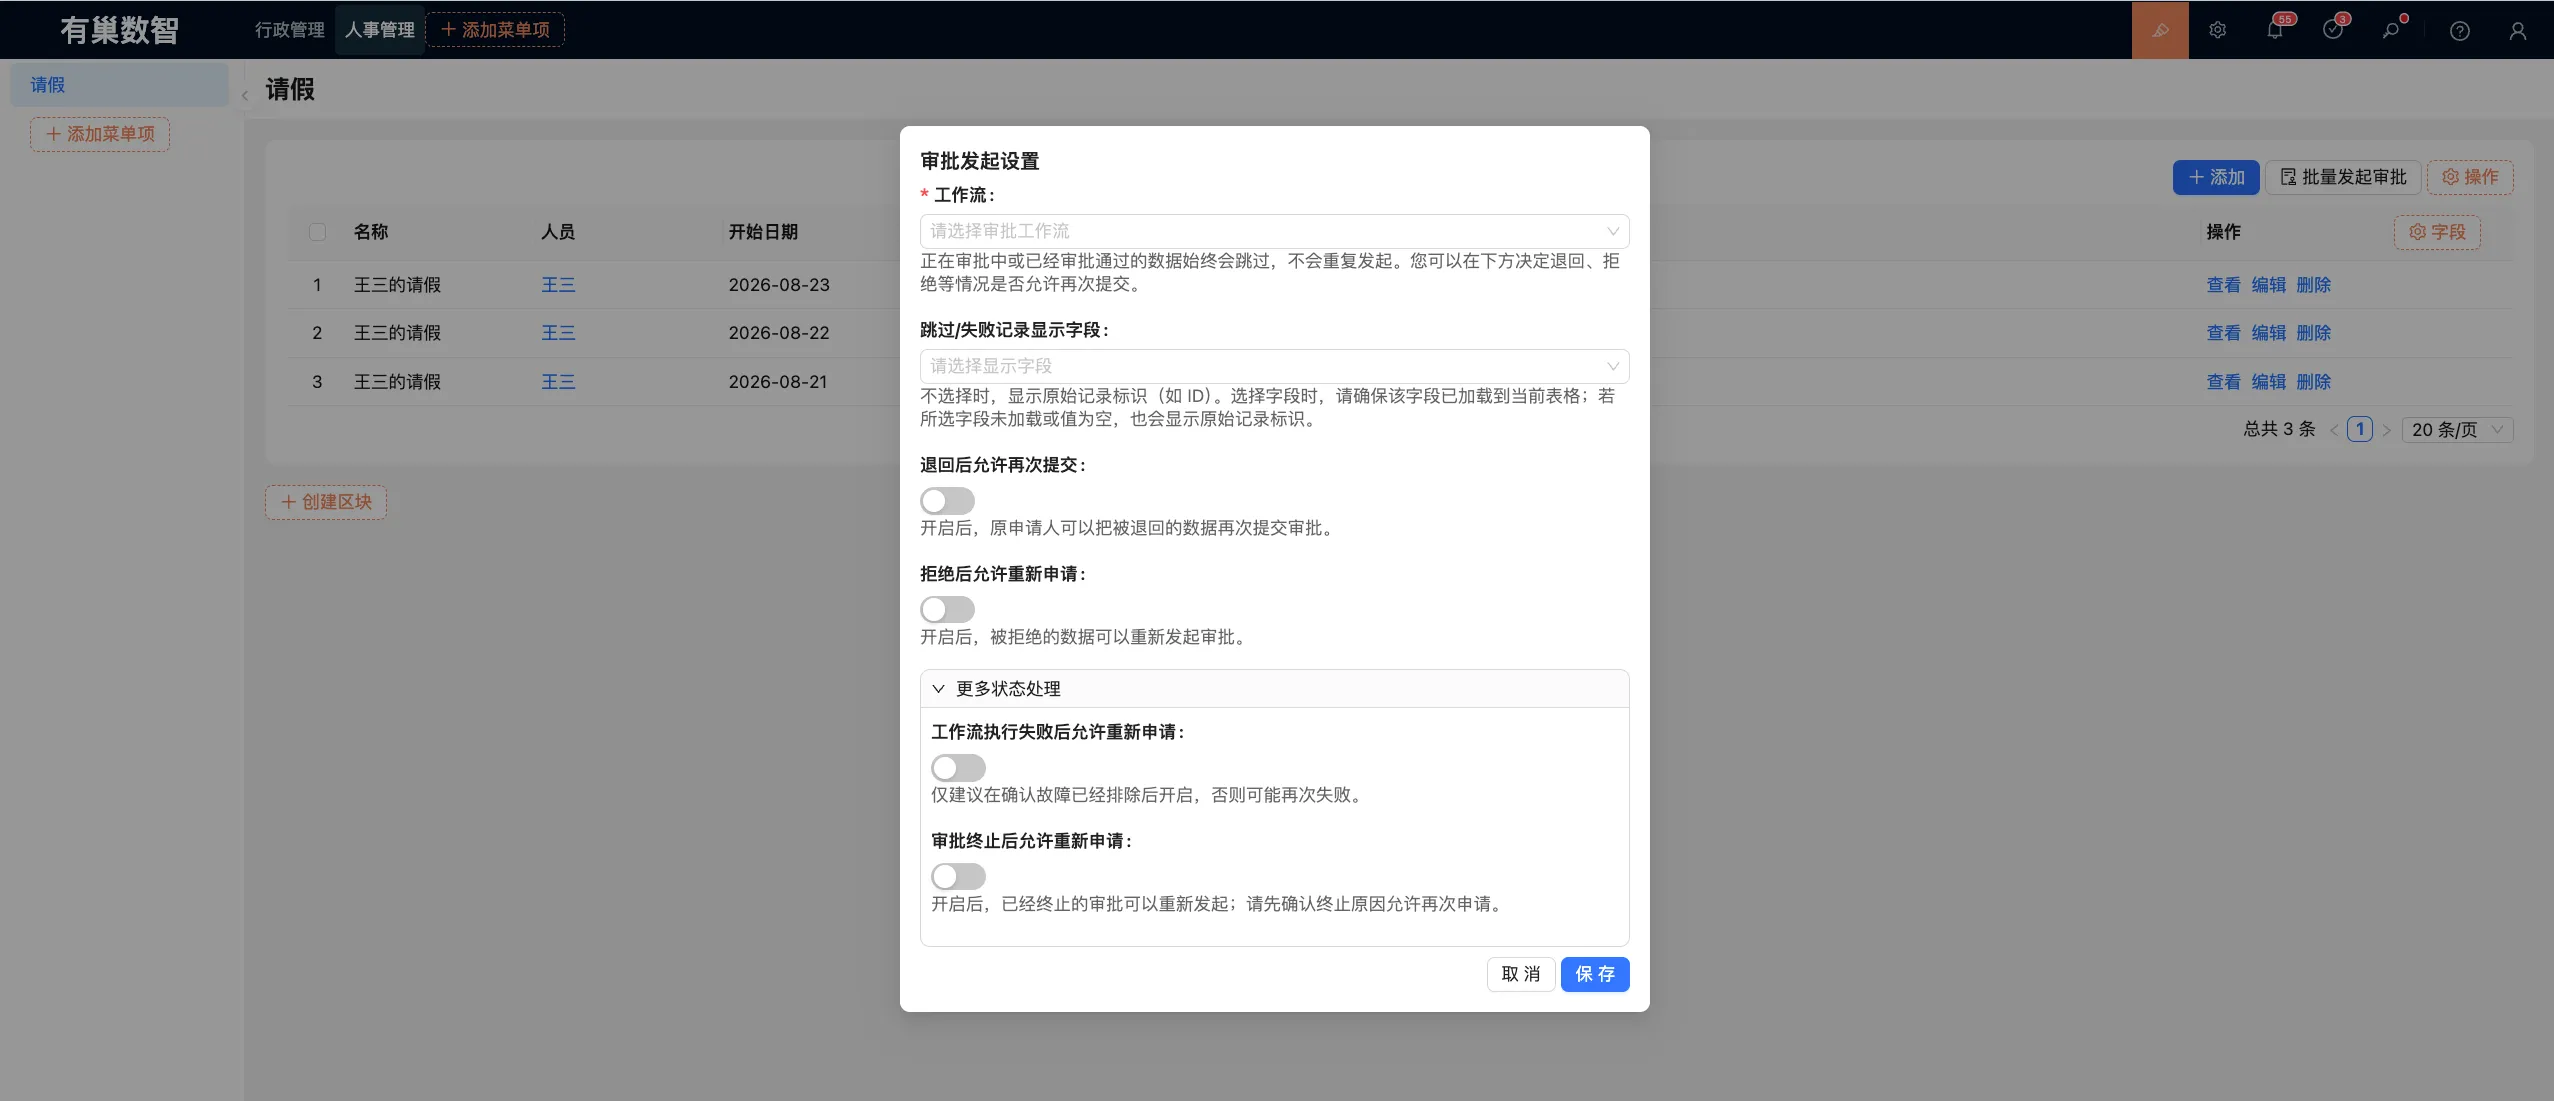
Task: Click 王三的请假 in row 1
Action: coord(397,285)
